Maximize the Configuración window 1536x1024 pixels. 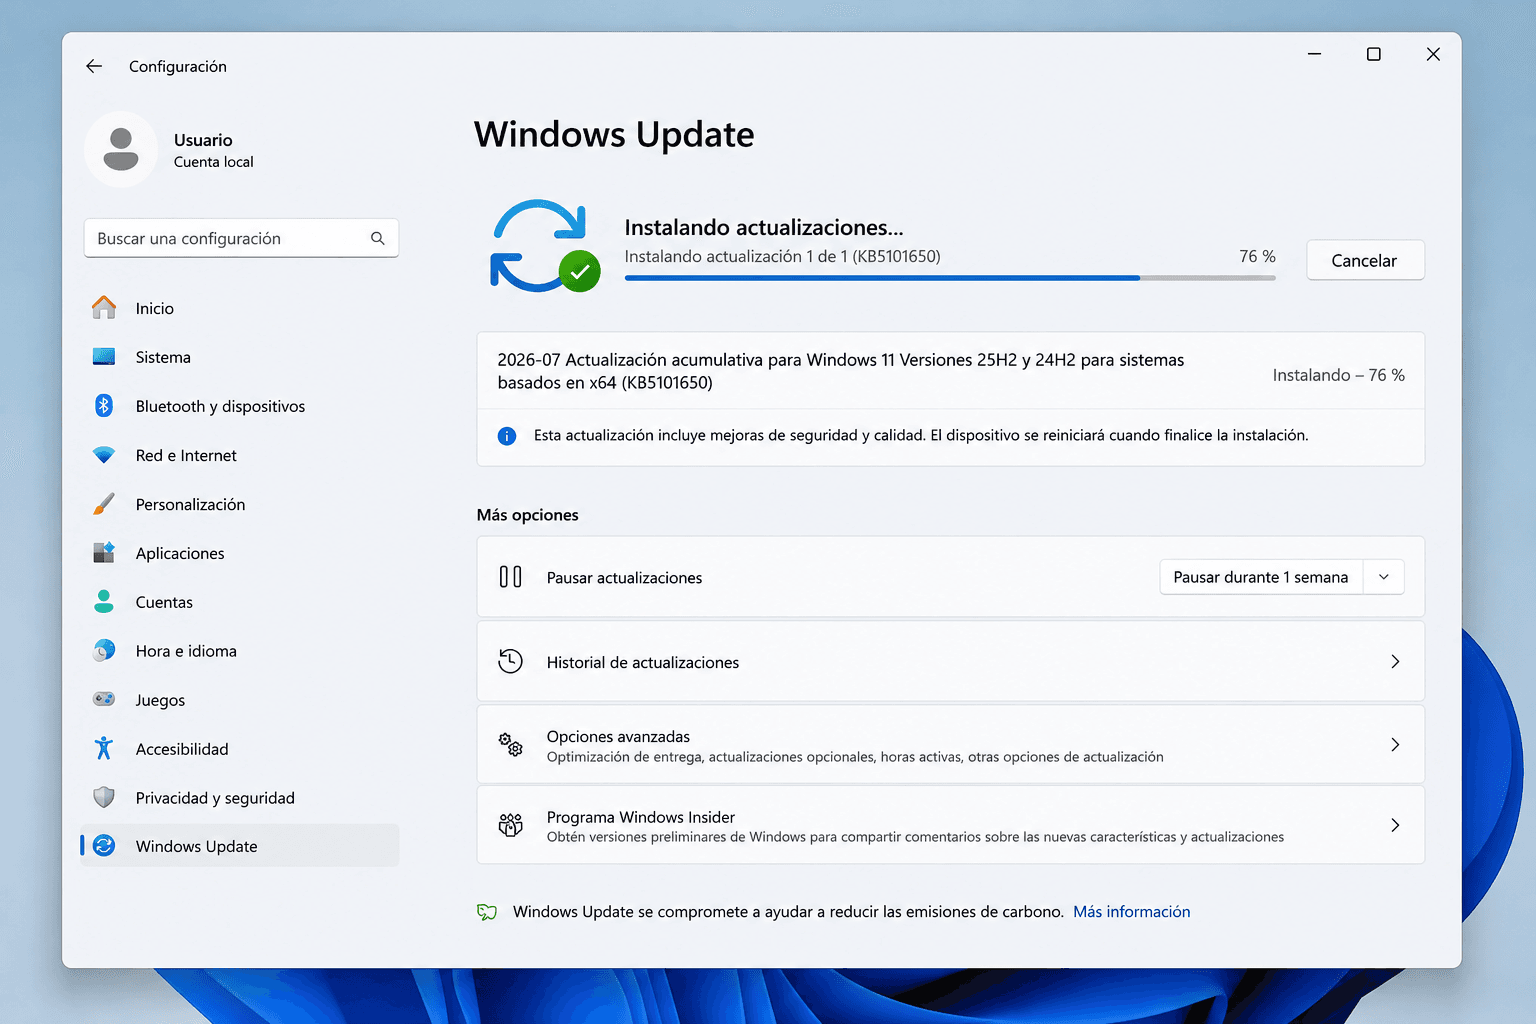tap(1374, 54)
